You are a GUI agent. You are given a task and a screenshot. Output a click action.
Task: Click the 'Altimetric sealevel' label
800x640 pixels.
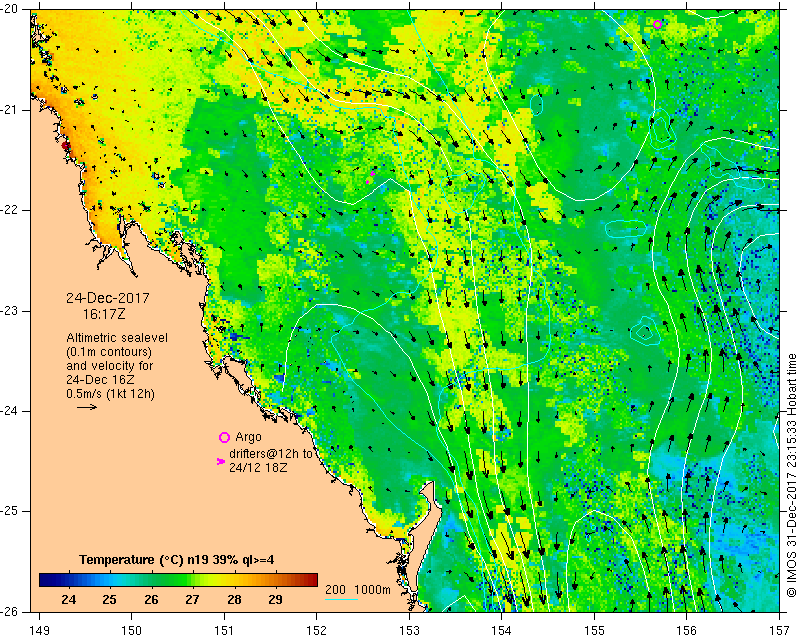(117, 338)
